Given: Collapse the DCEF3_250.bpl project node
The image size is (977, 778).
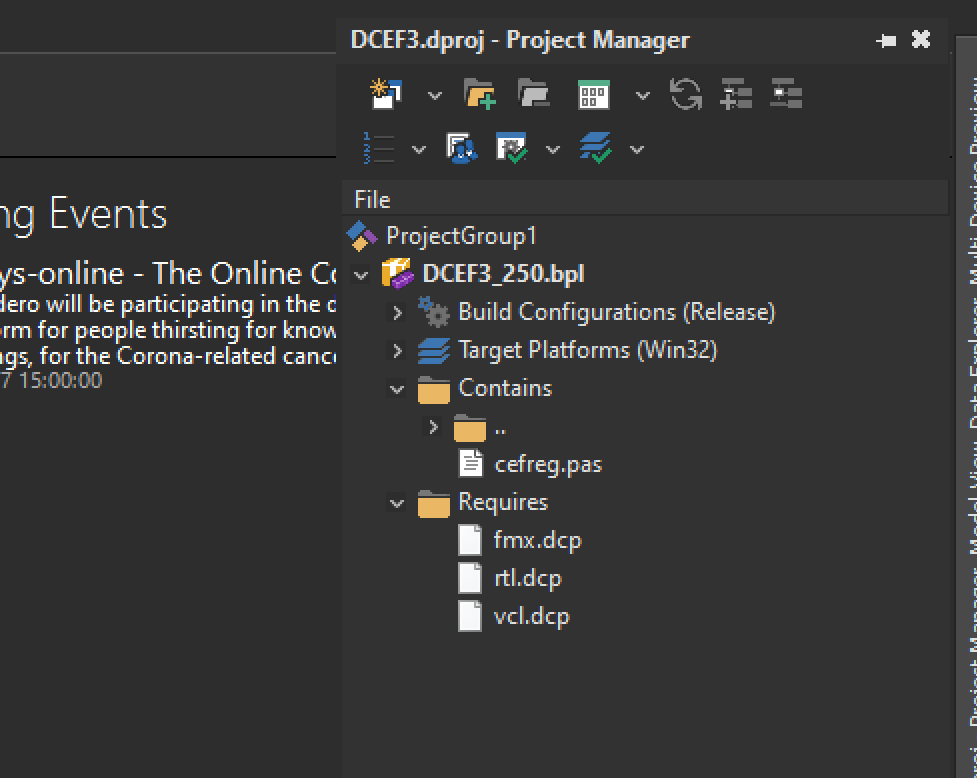Looking at the screenshot, I should [361, 275].
